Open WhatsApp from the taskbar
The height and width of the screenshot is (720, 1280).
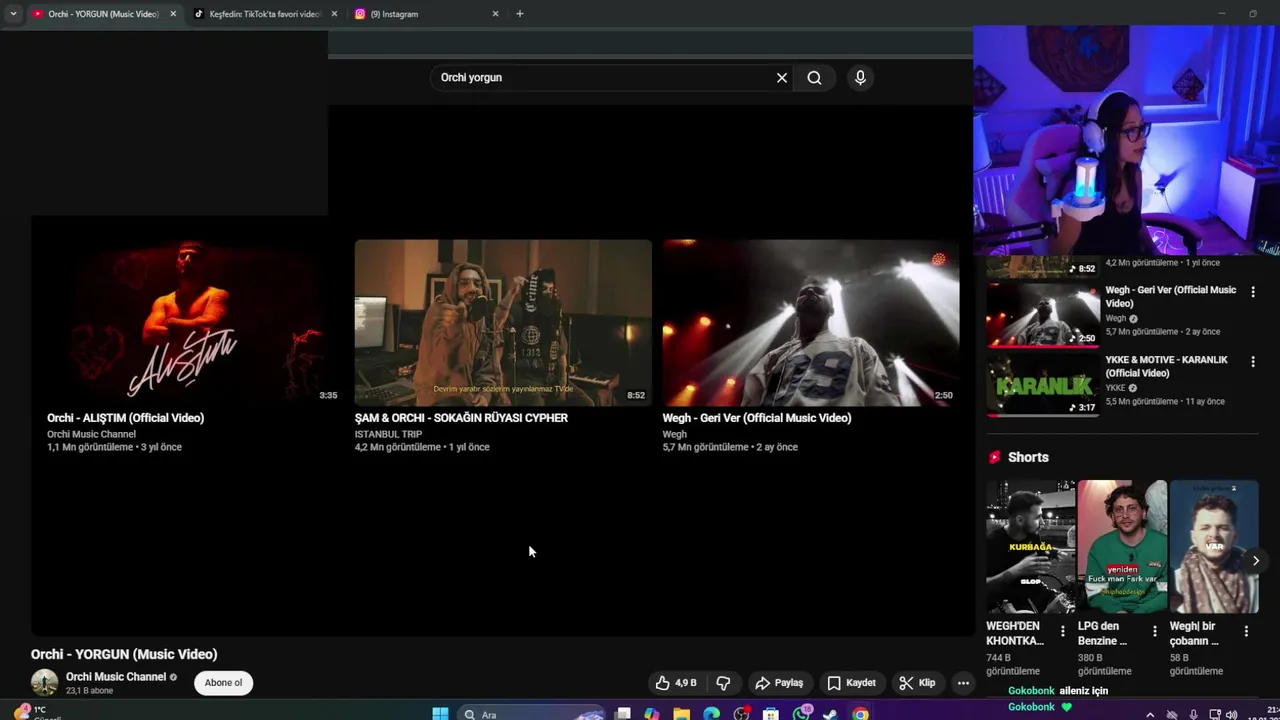802,714
